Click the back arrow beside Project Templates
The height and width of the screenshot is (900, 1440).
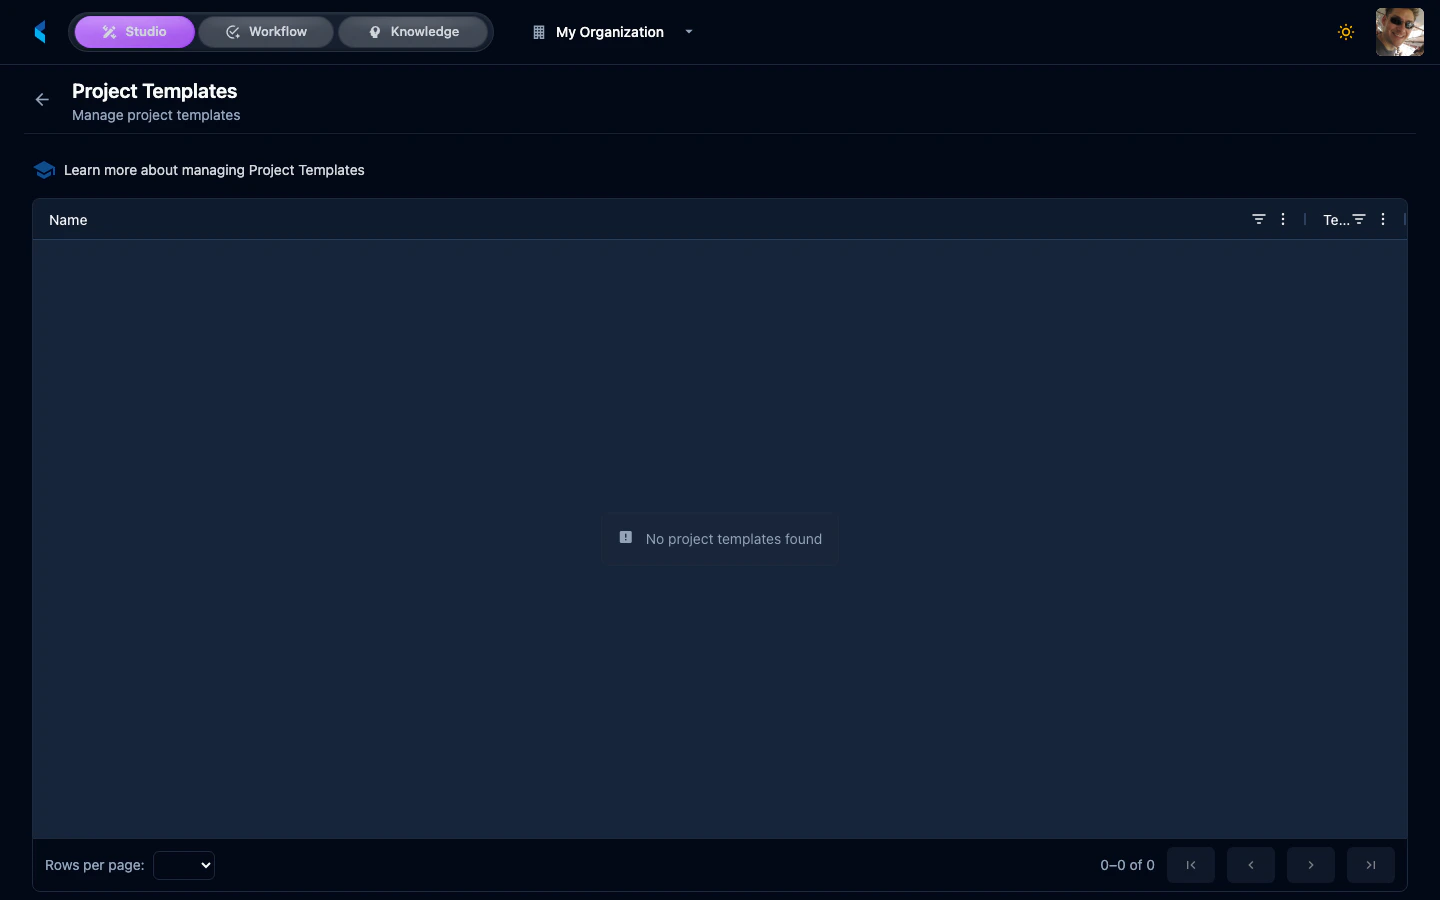click(41, 99)
